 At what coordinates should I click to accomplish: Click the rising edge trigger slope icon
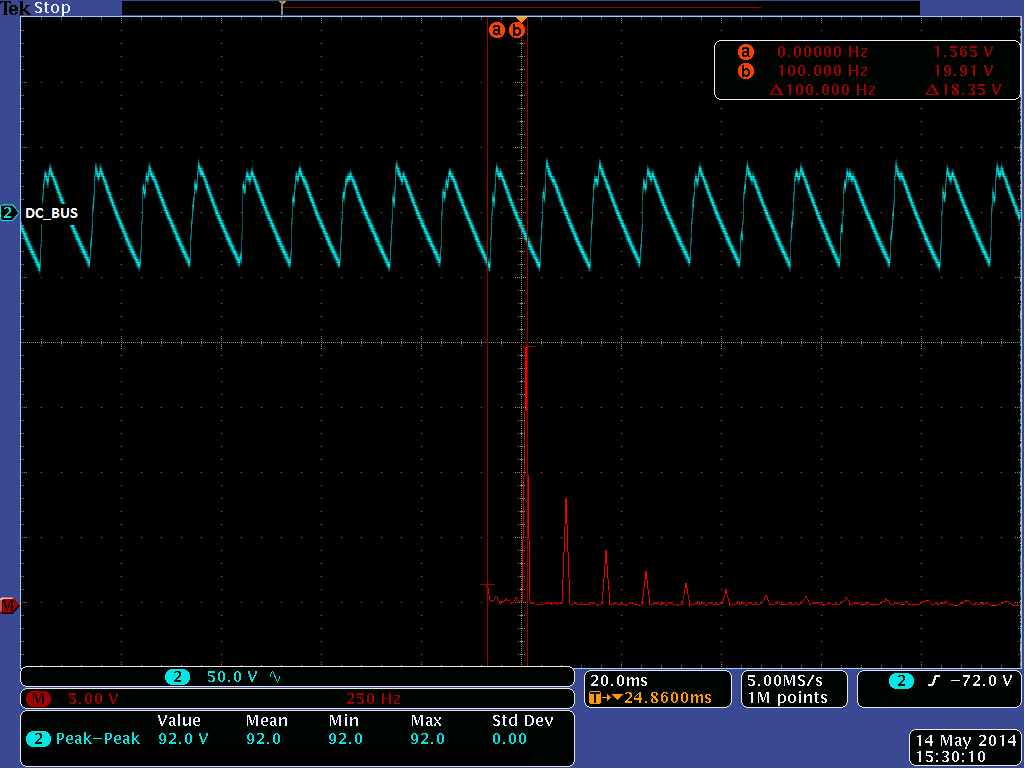point(933,681)
